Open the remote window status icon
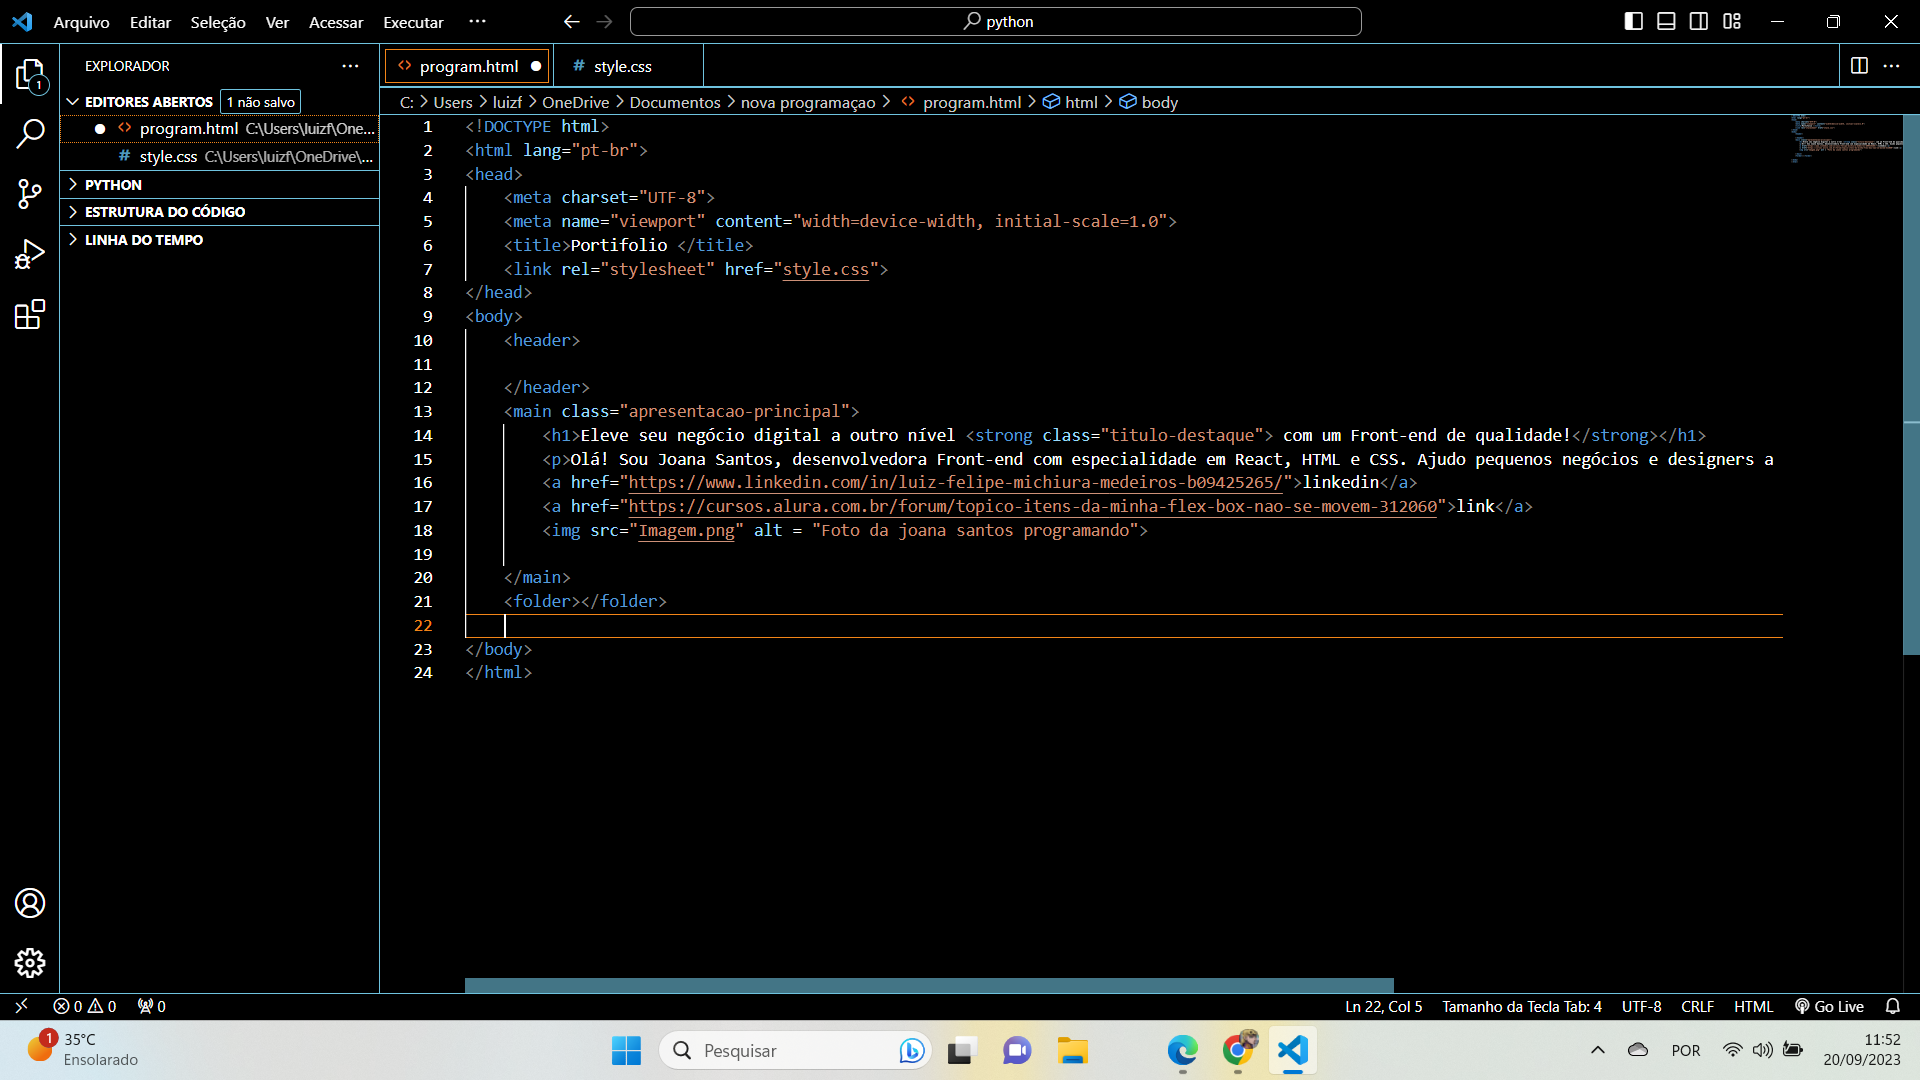 click(21, 1006)
